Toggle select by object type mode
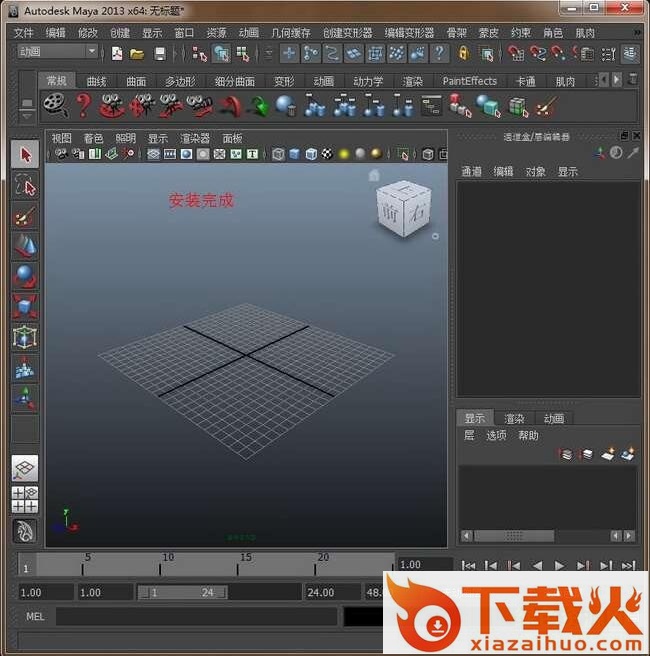The image size is (650, 656). coord(221,54)
